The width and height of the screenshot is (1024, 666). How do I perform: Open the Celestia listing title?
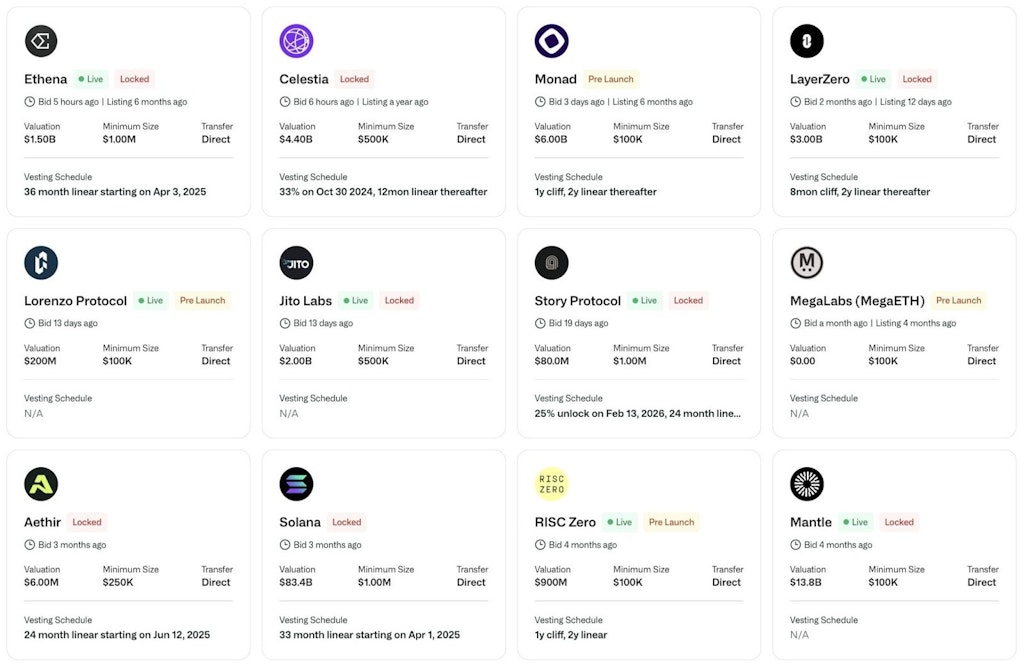304,79
